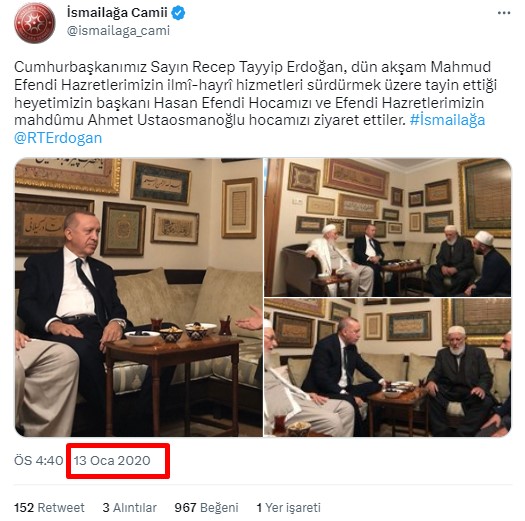Image resolution: width=525 pixels, height=521 pixels.
Task: Click the 152 retweet number
Action: tap(24, 508)
